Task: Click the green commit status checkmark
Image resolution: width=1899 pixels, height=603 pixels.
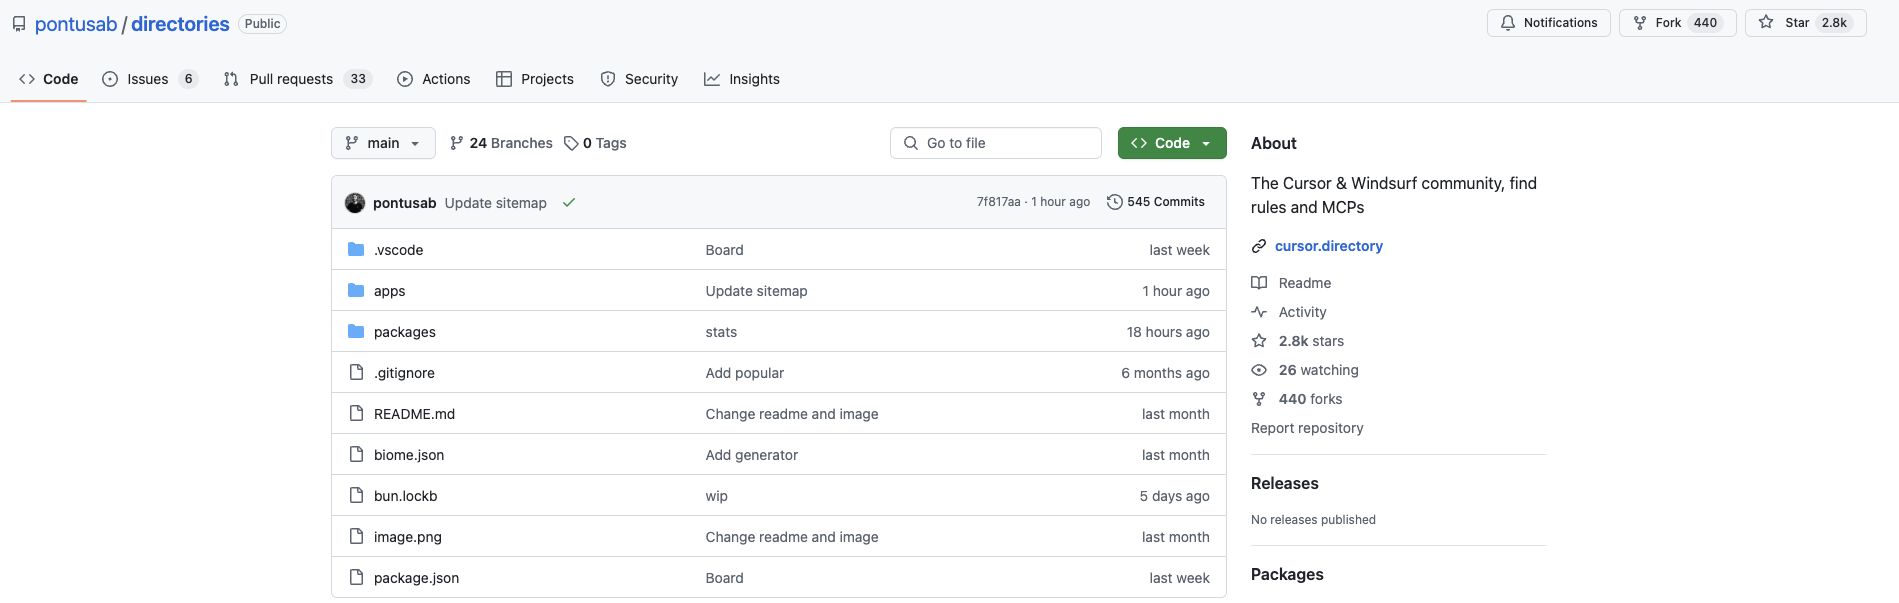Action: [569, 203]
